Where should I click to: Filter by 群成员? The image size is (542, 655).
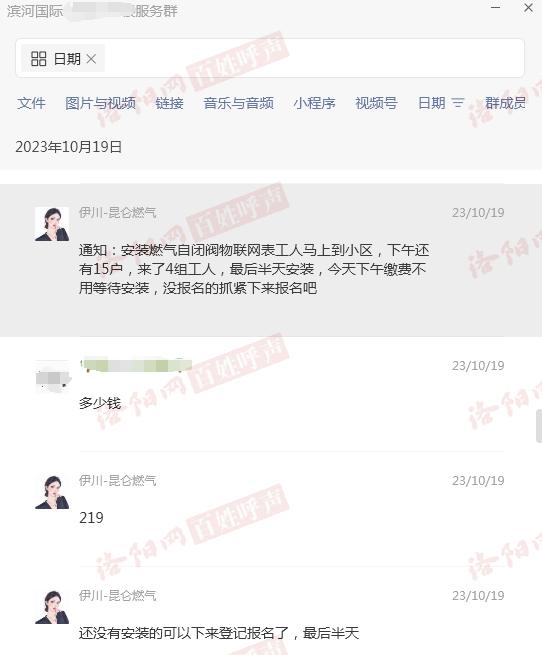tap(505, 103)
